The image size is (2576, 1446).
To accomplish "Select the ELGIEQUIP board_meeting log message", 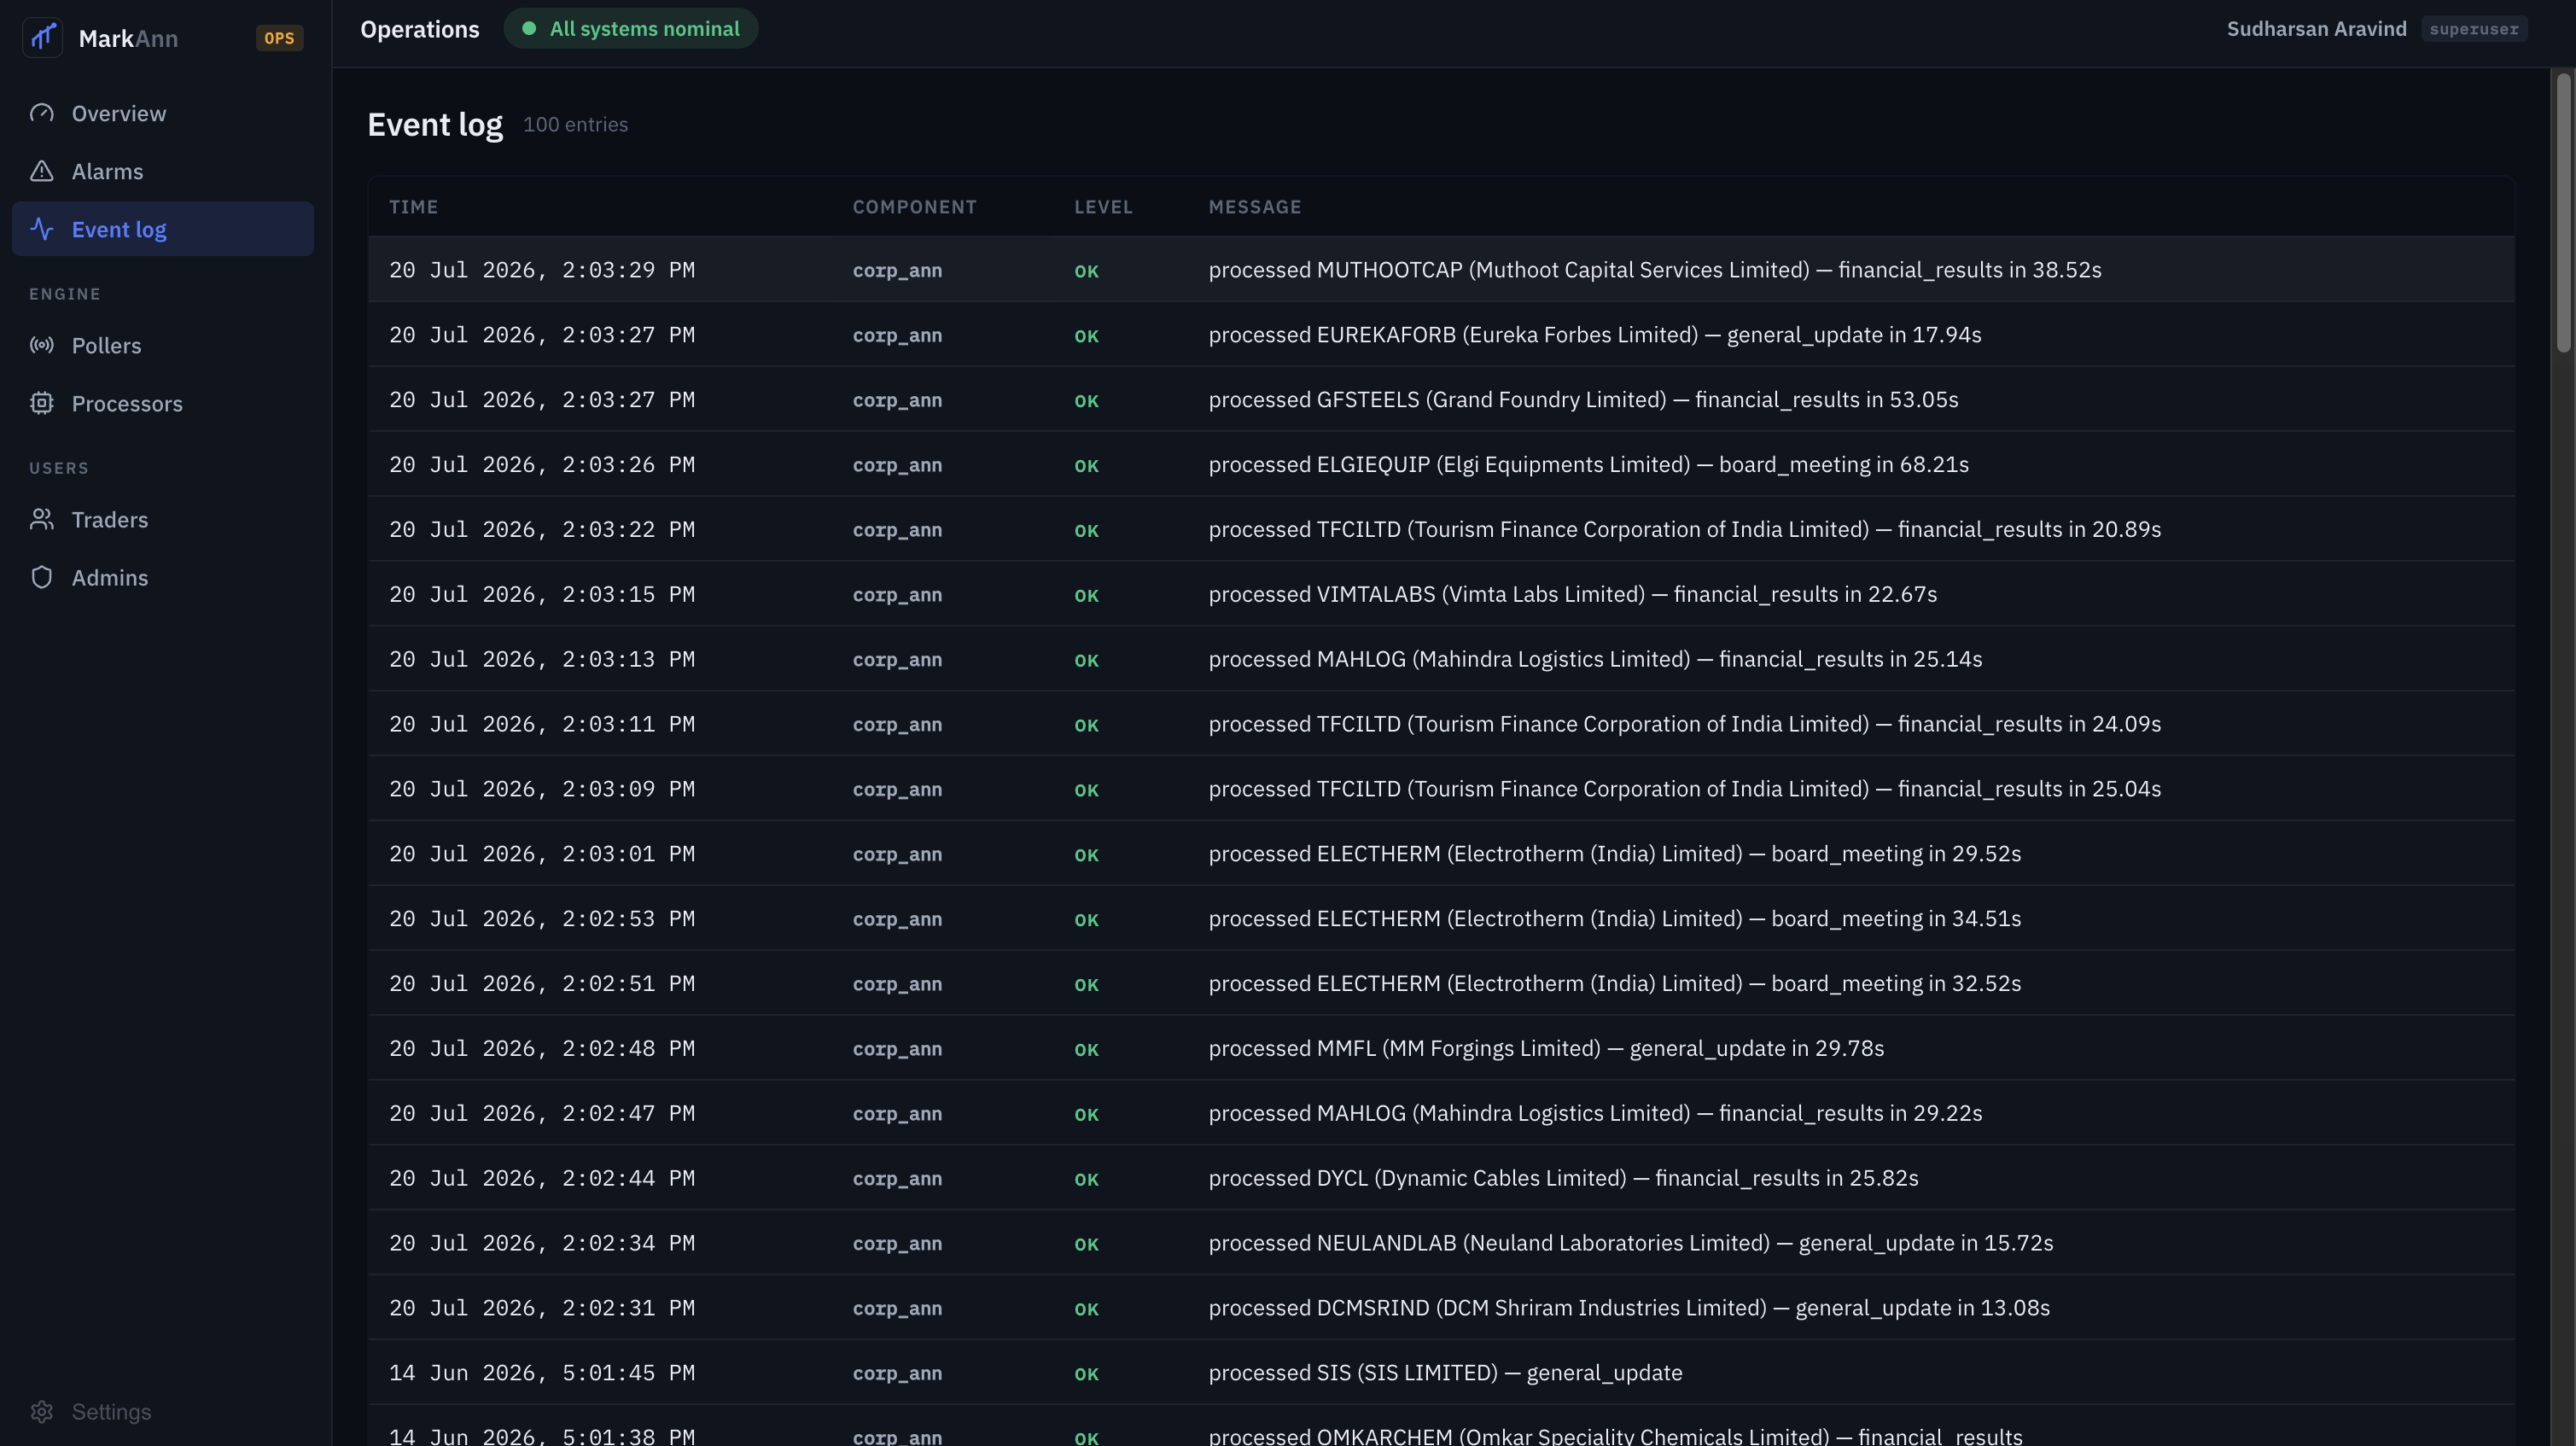I will pyautogui.click(x=1588, y=465).
